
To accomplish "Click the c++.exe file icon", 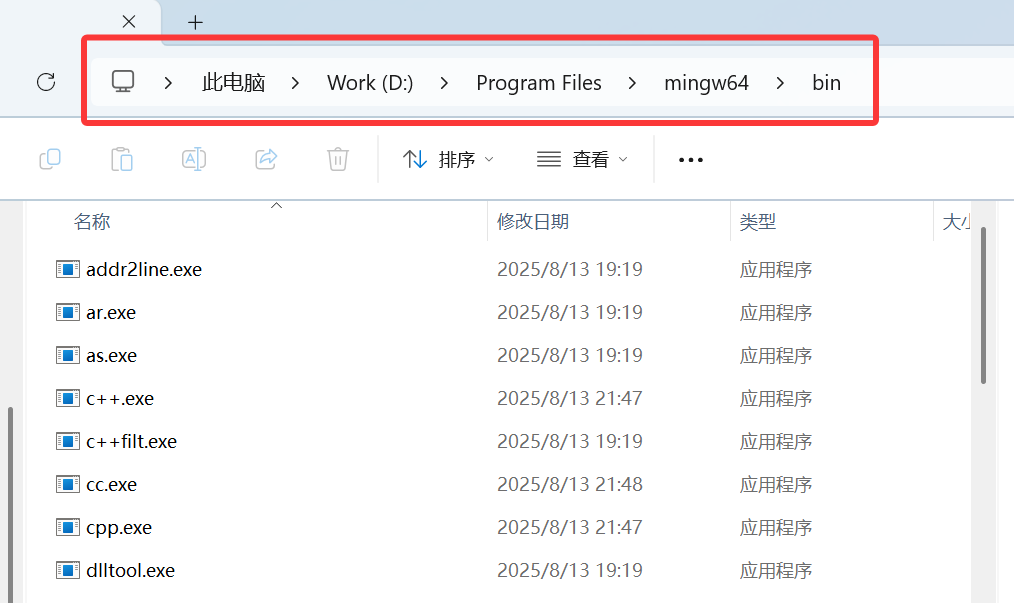I will 68,398.
